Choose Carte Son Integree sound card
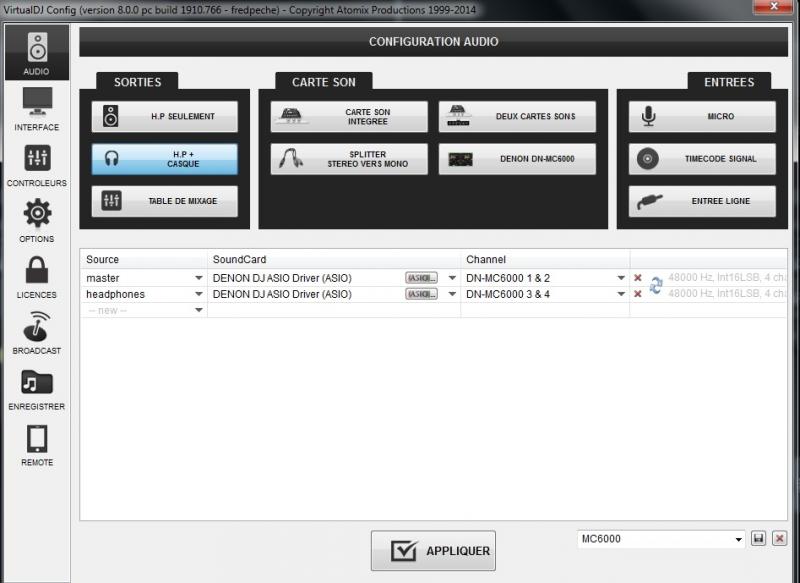800x583 pixels. coord(349,116)
